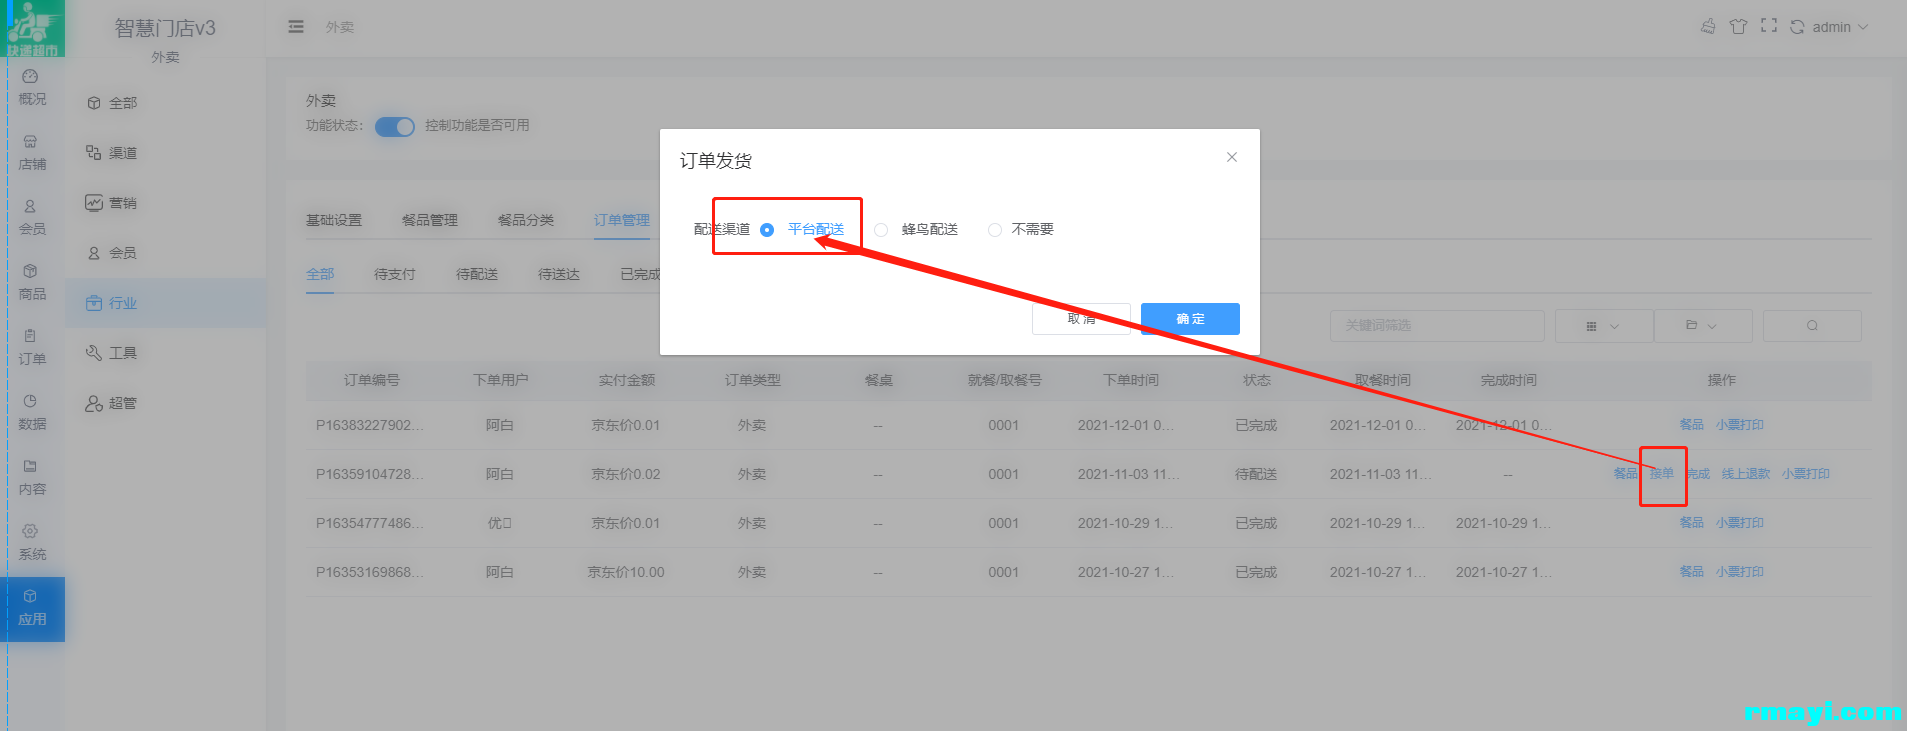Open 数据 in the left rail
1907x731 pixels.
tap(32, 412)
